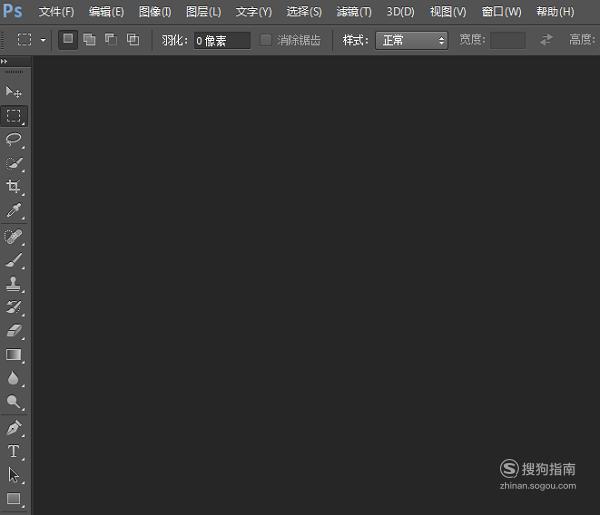Select the Gradient tool
Image resolution: width=600 pixels, height=515 pixels.
(x=14, y=354)
